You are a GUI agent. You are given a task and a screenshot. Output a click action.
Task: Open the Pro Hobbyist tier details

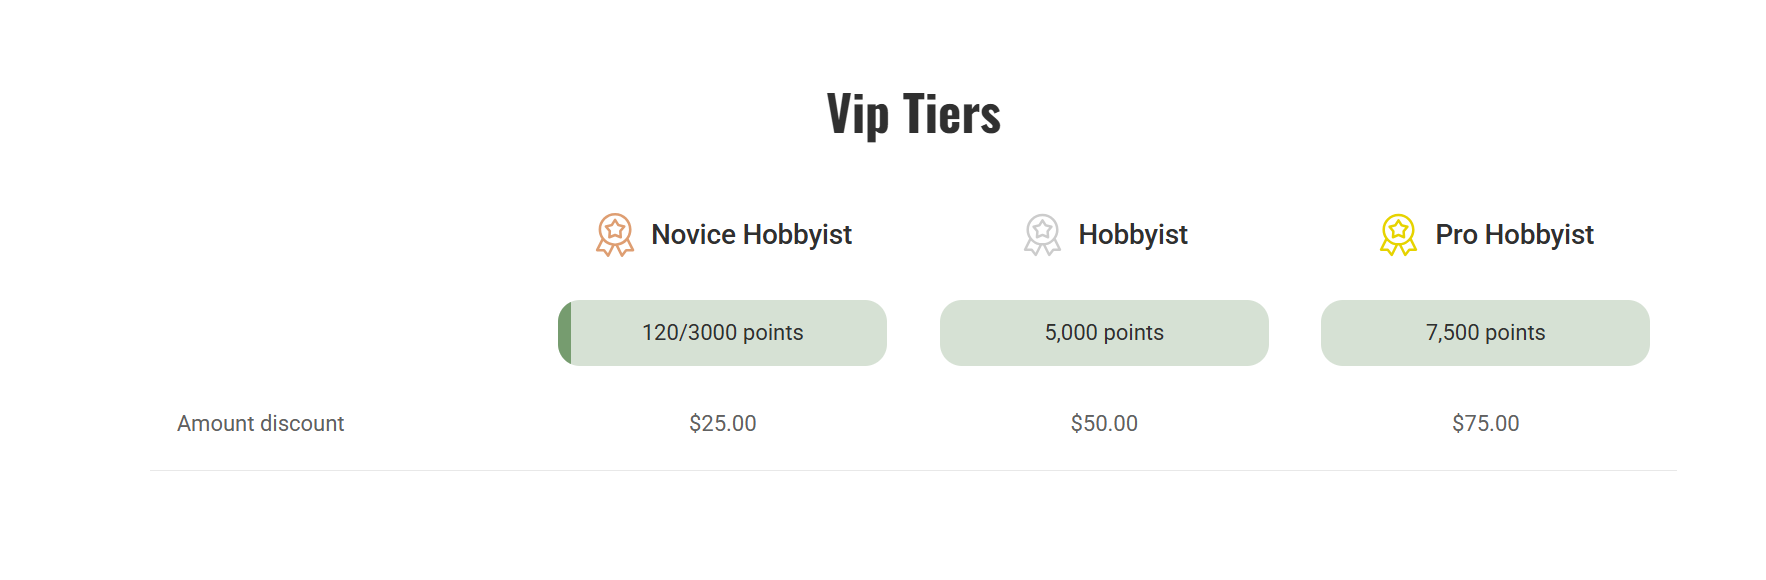[1515, 234]
